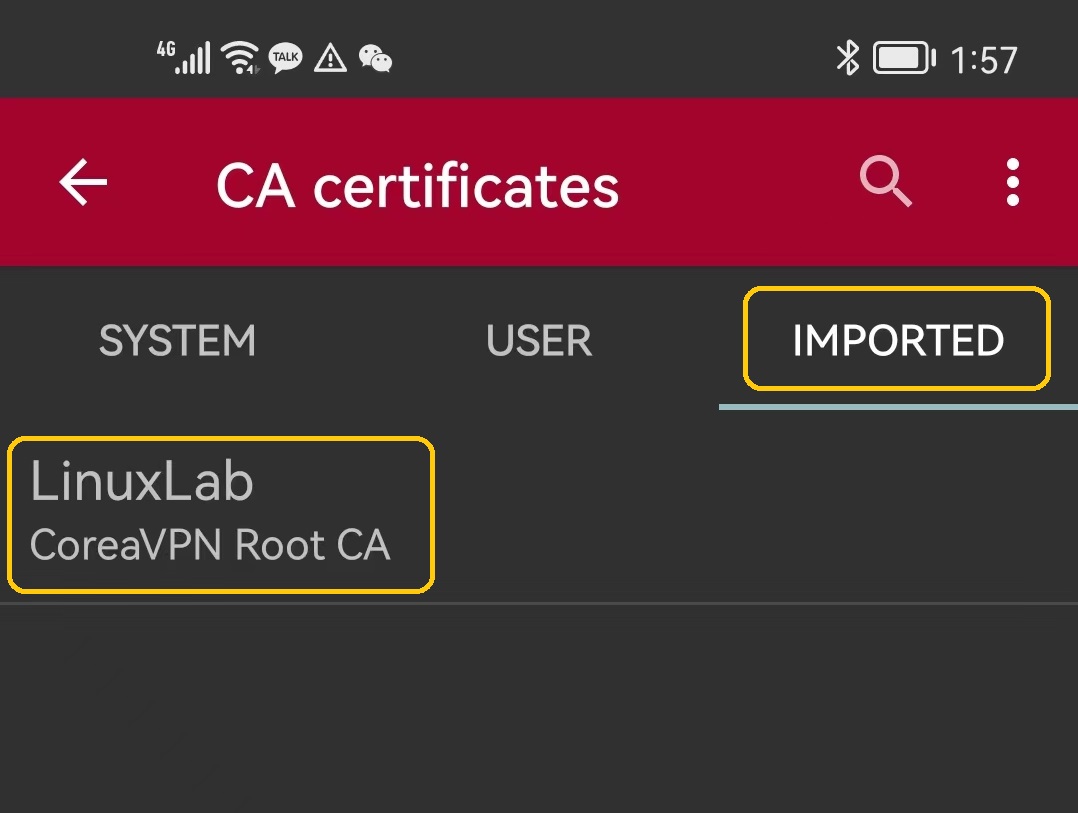Viewport: 1078px width, 813px height.
Task: Tap the 4G signal strength icon
Action: point(184,57)
